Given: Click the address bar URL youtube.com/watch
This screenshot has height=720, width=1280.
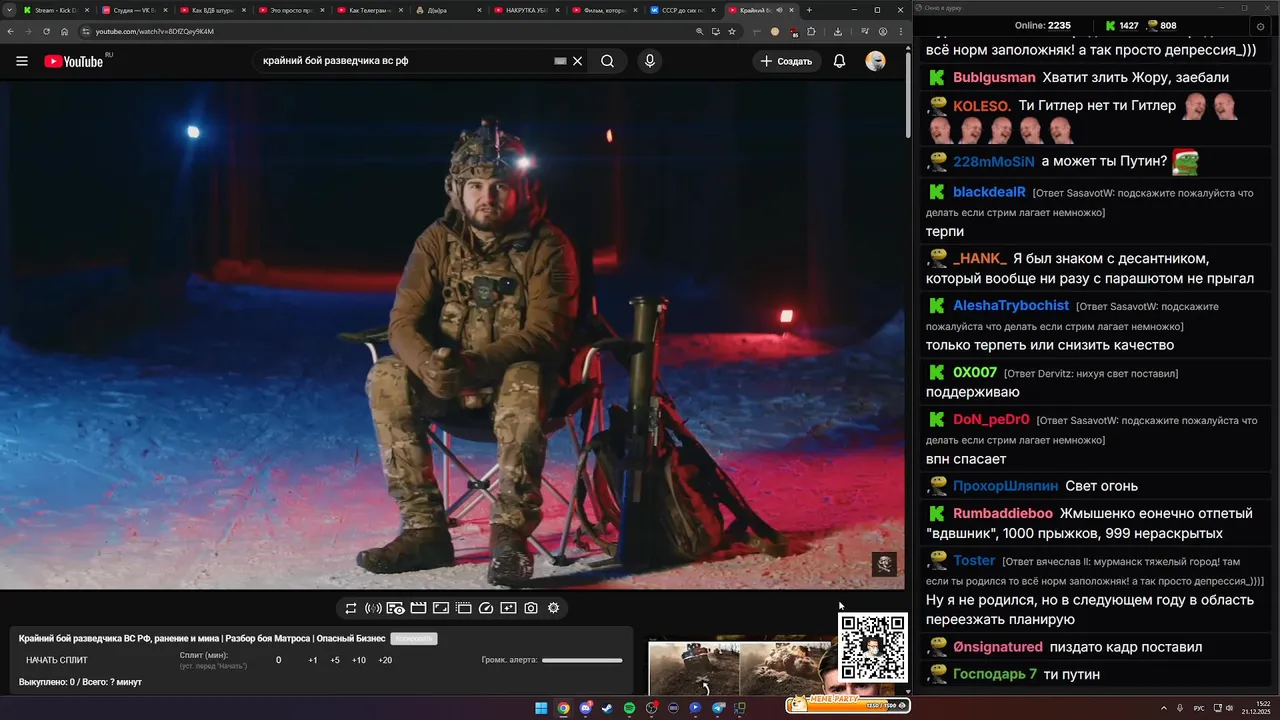Looking at the screenshot, I should point(154,31).
